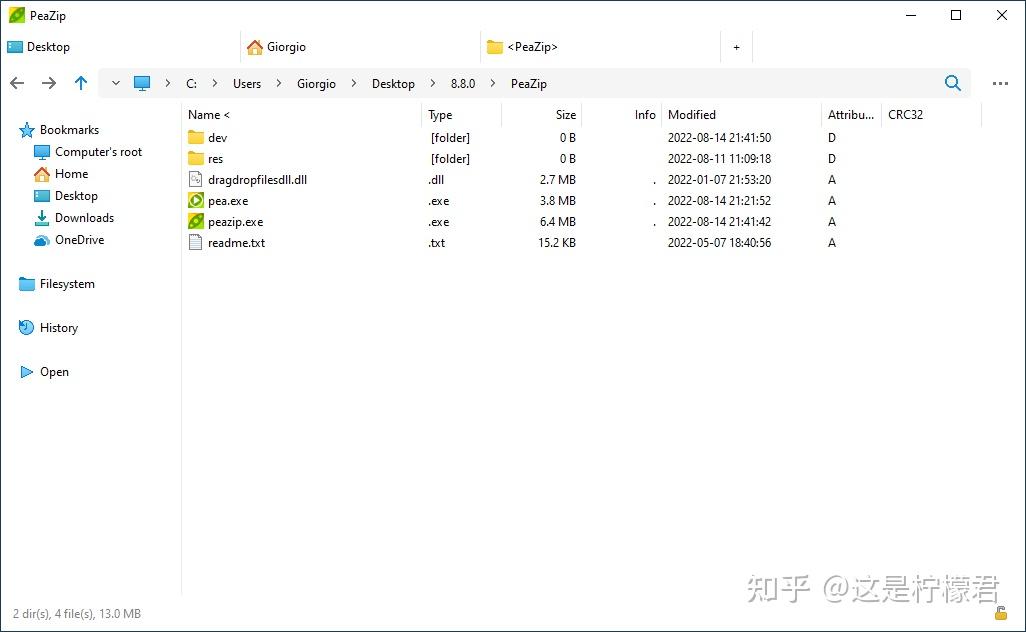This screenshot has height=632, width=1026.
Task: Sort by the Attributes column header
Action: click(851, 114)
